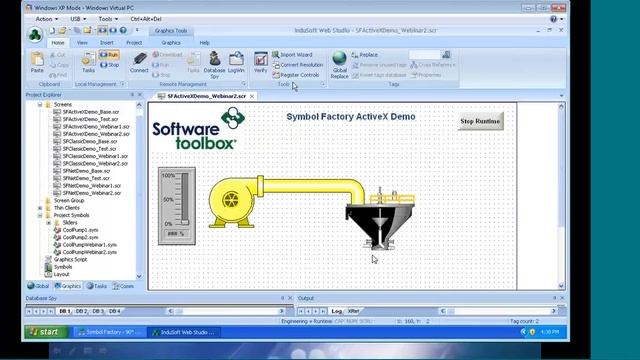Click Replace in Tags group

click(x=364, y=55)
